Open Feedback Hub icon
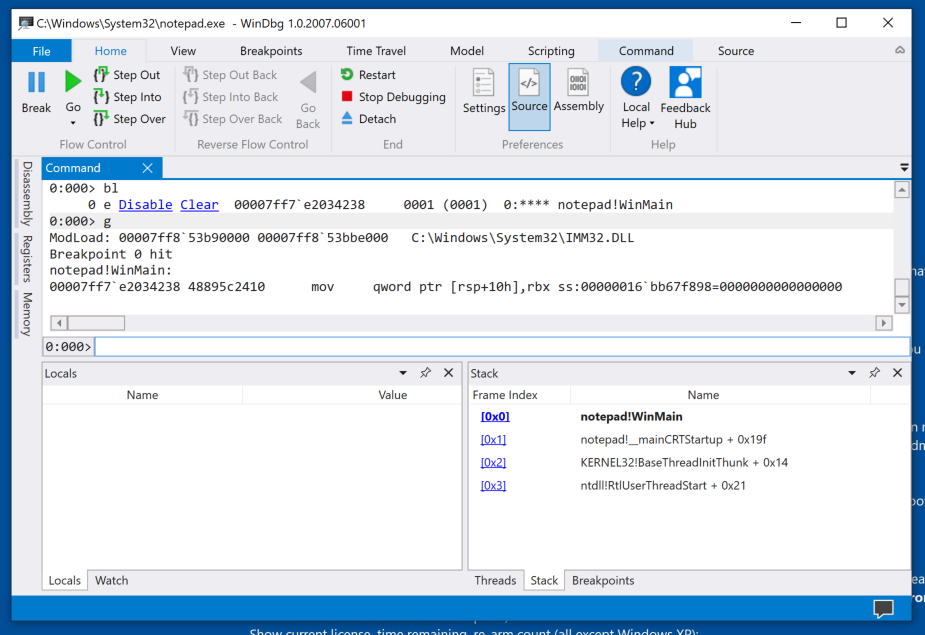The height and width of the screenshot is (635, 925). (x=685, y=84)
